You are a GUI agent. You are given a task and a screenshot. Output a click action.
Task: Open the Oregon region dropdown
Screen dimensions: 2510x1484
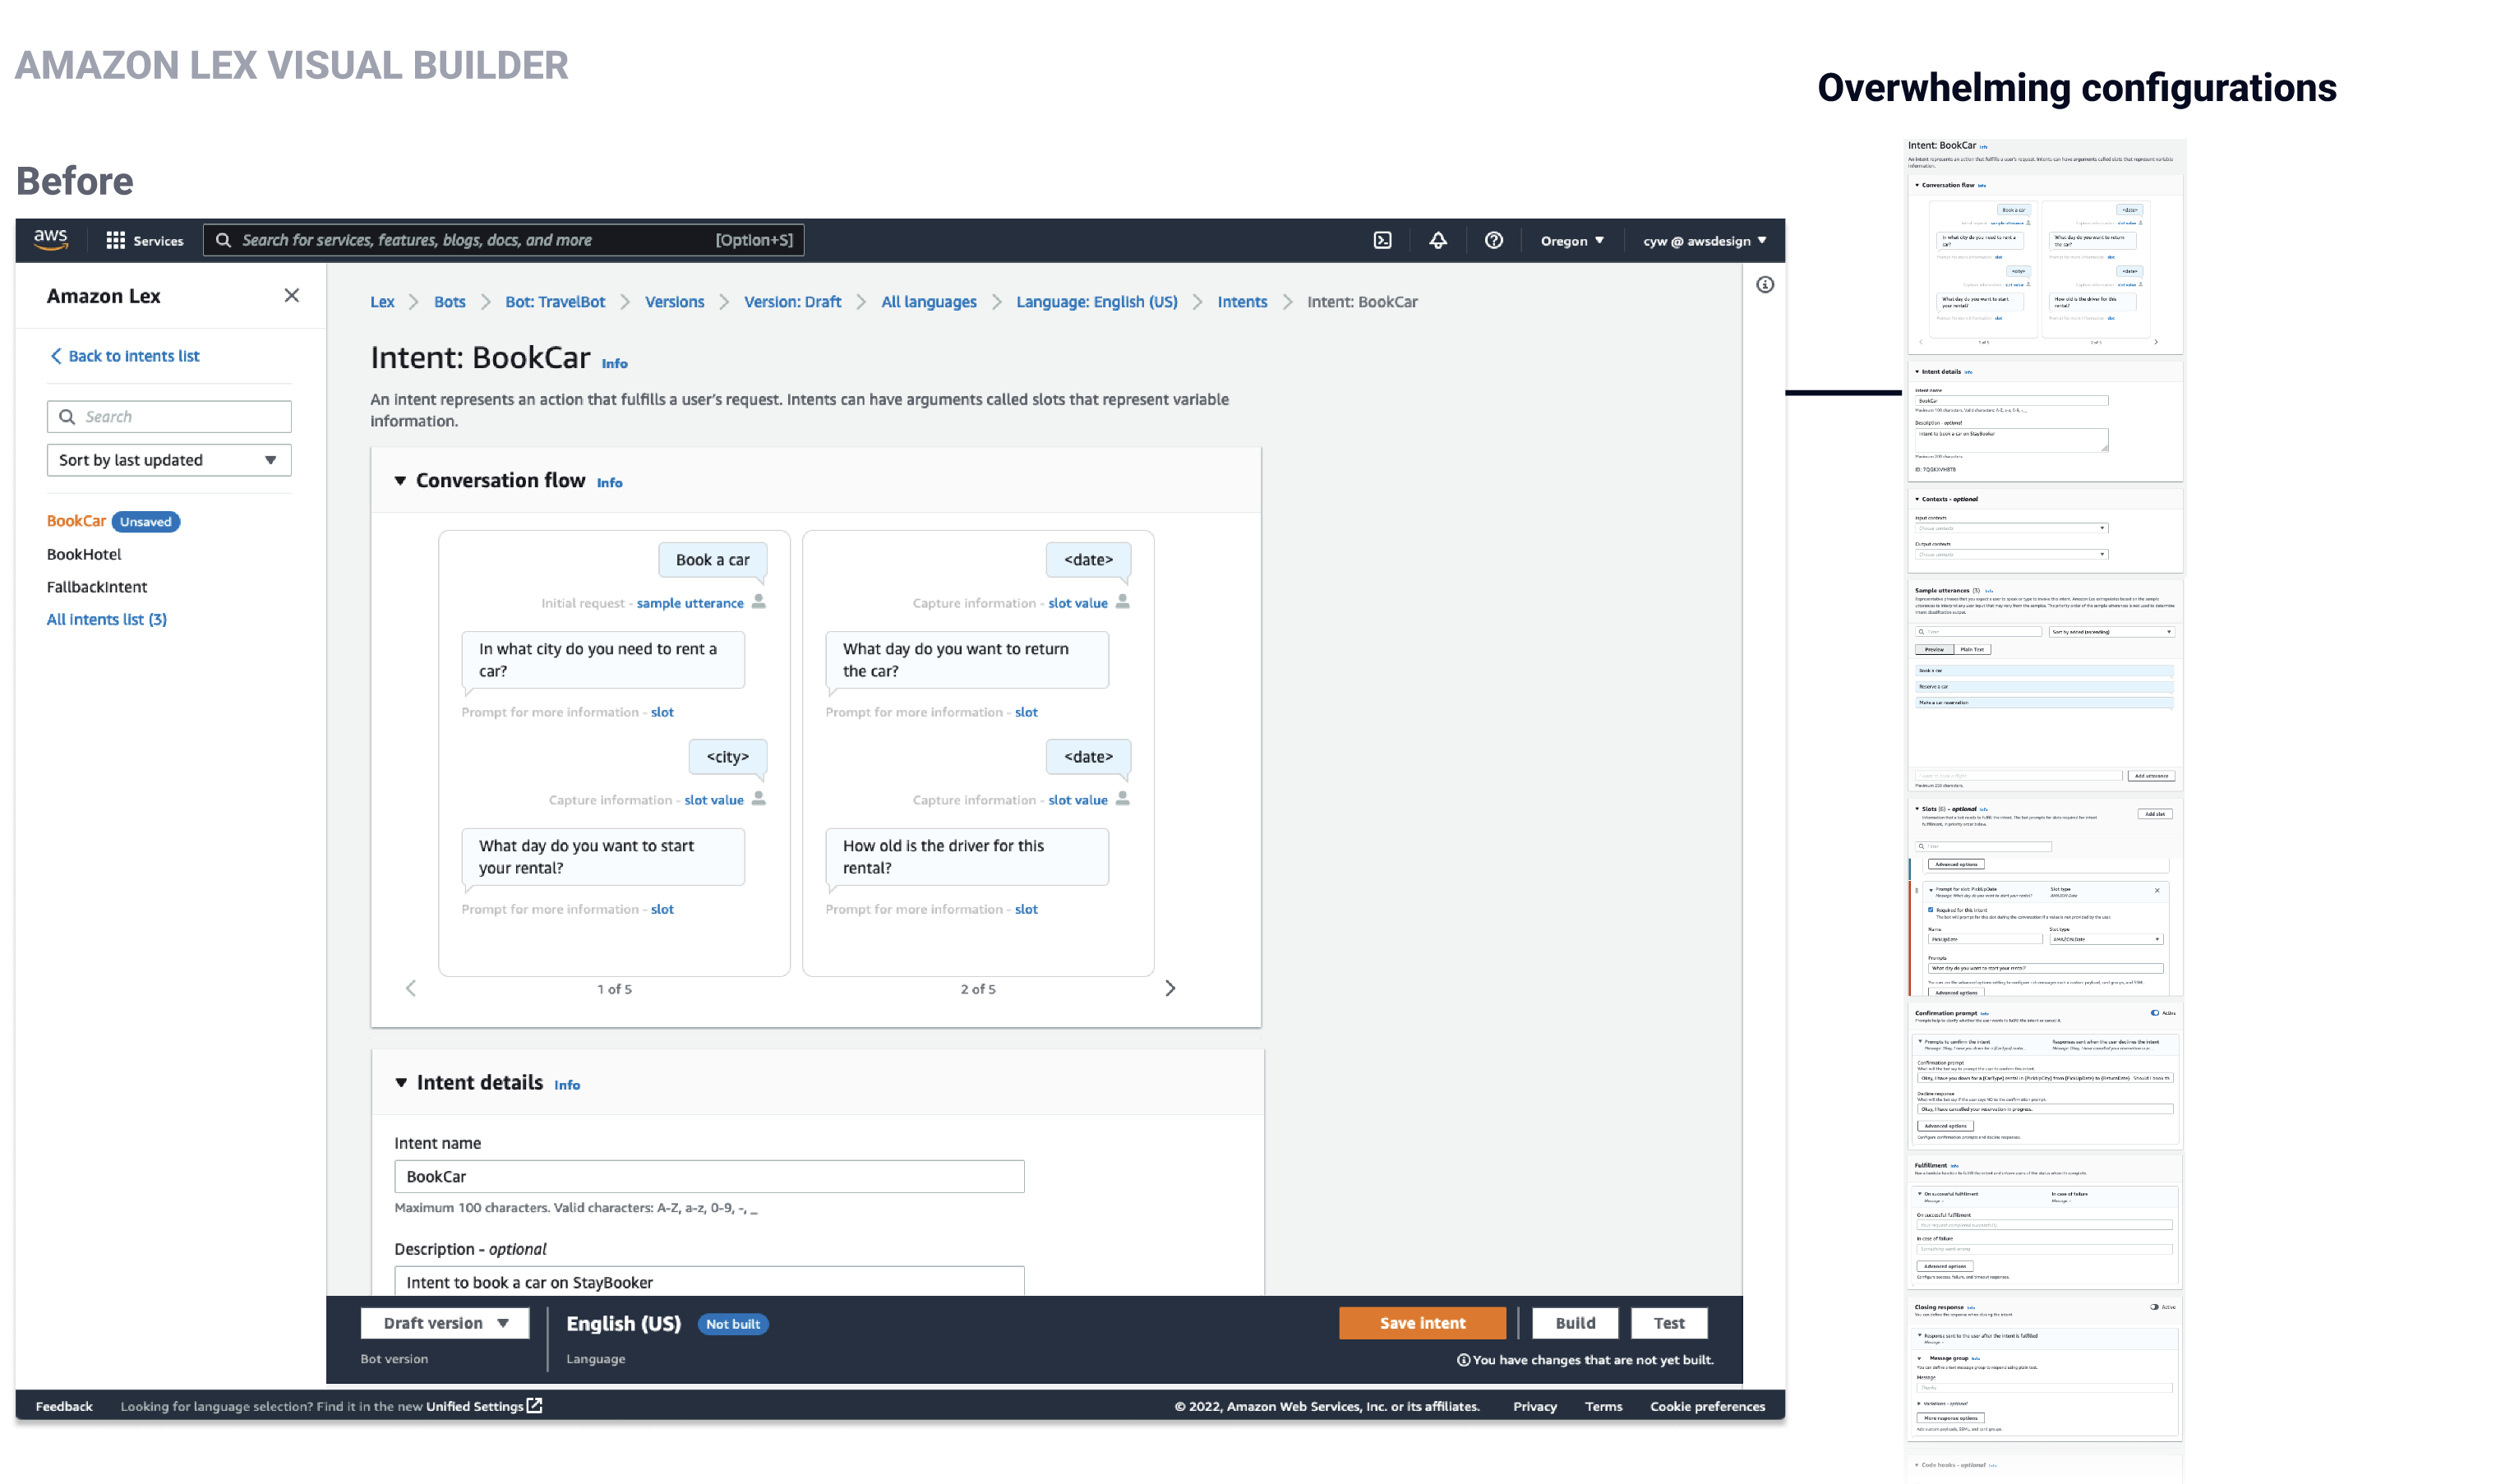pyautogui.click(x=1572, y=241)
